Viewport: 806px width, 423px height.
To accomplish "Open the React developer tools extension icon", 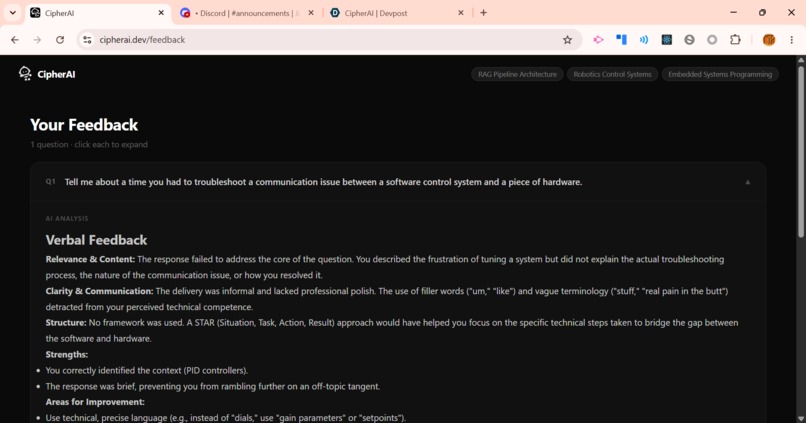I will 667,40.
